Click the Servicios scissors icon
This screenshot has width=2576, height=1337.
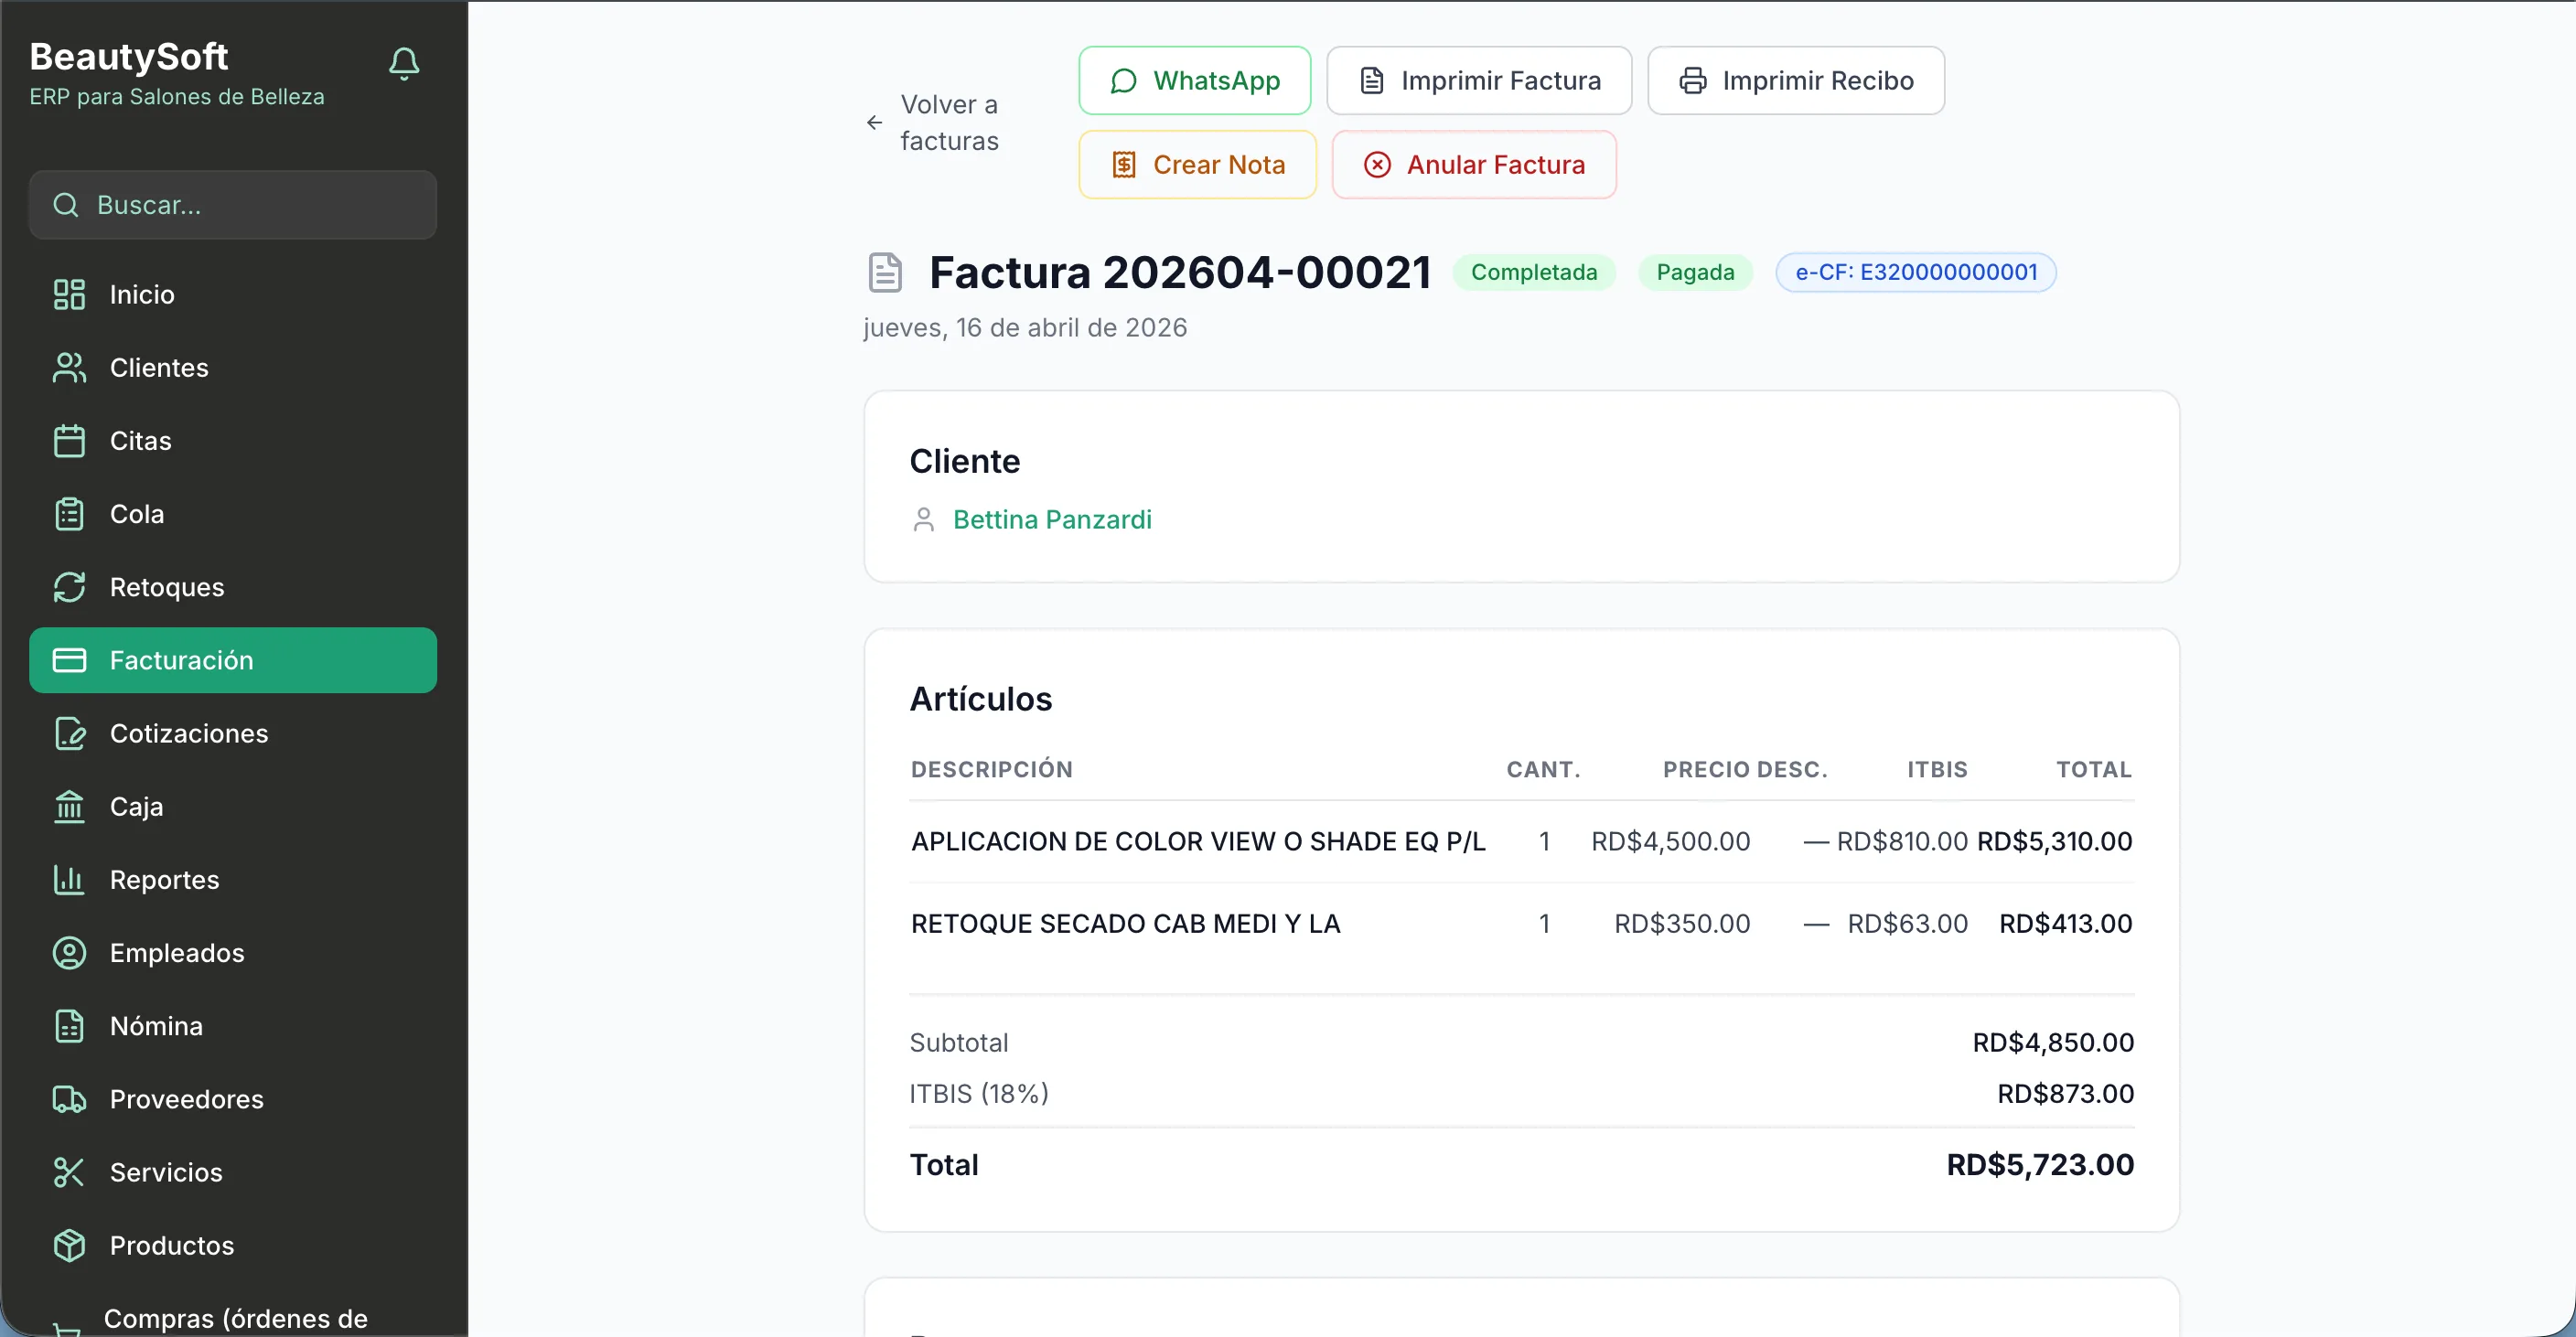point(68,1171)
